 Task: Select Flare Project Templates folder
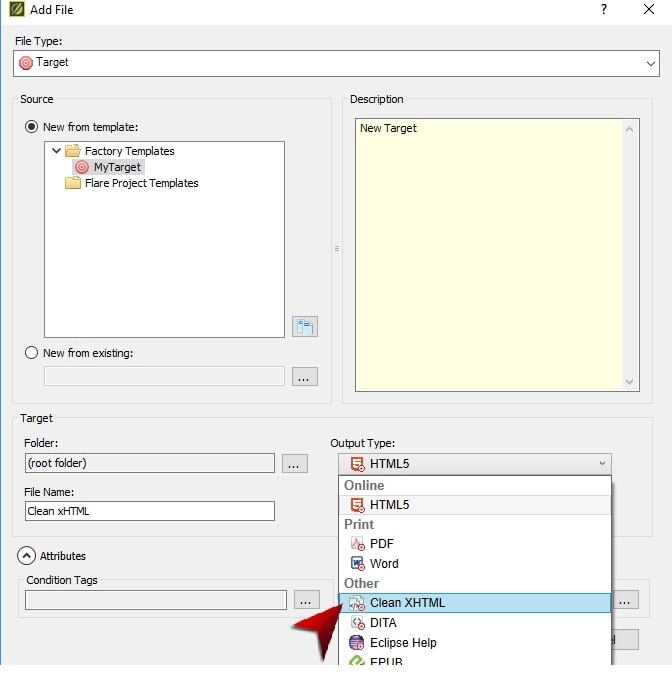(141, 183)
